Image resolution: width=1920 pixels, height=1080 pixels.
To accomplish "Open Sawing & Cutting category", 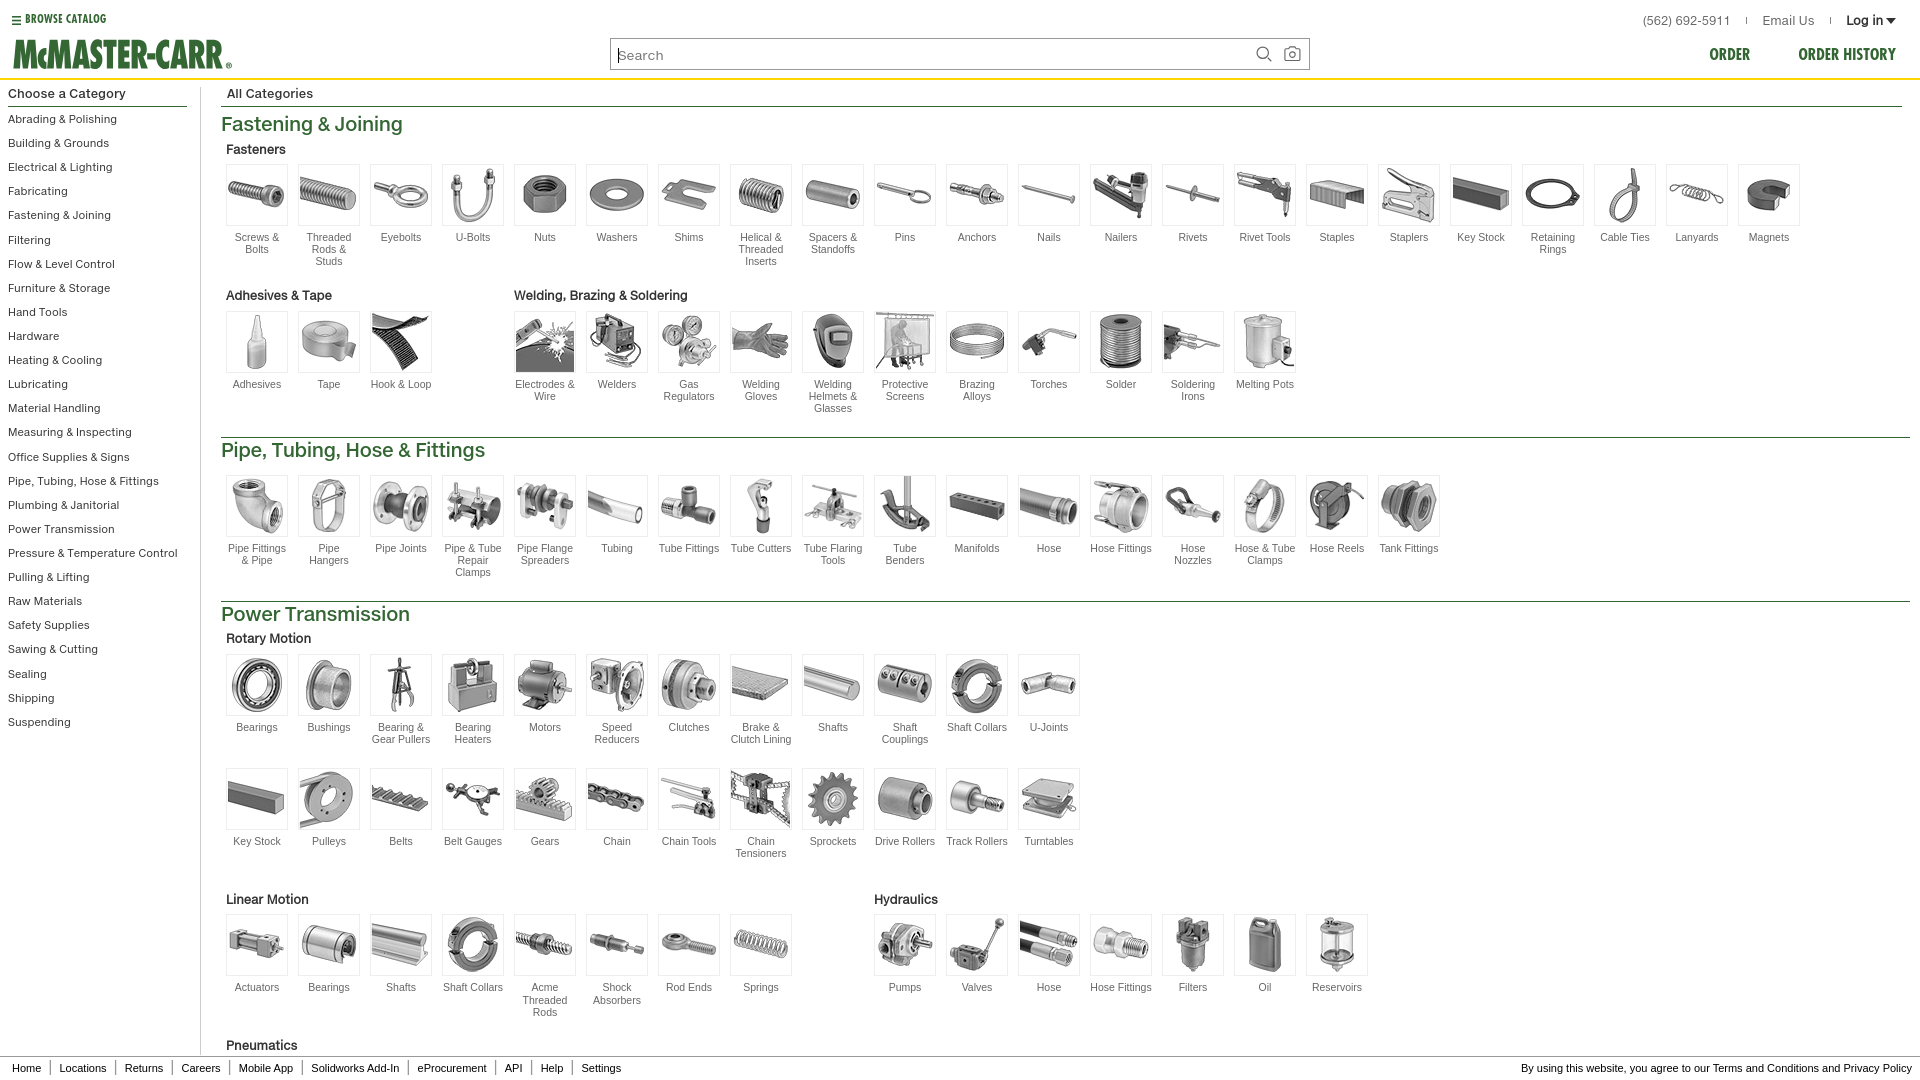I will point(53,649).
